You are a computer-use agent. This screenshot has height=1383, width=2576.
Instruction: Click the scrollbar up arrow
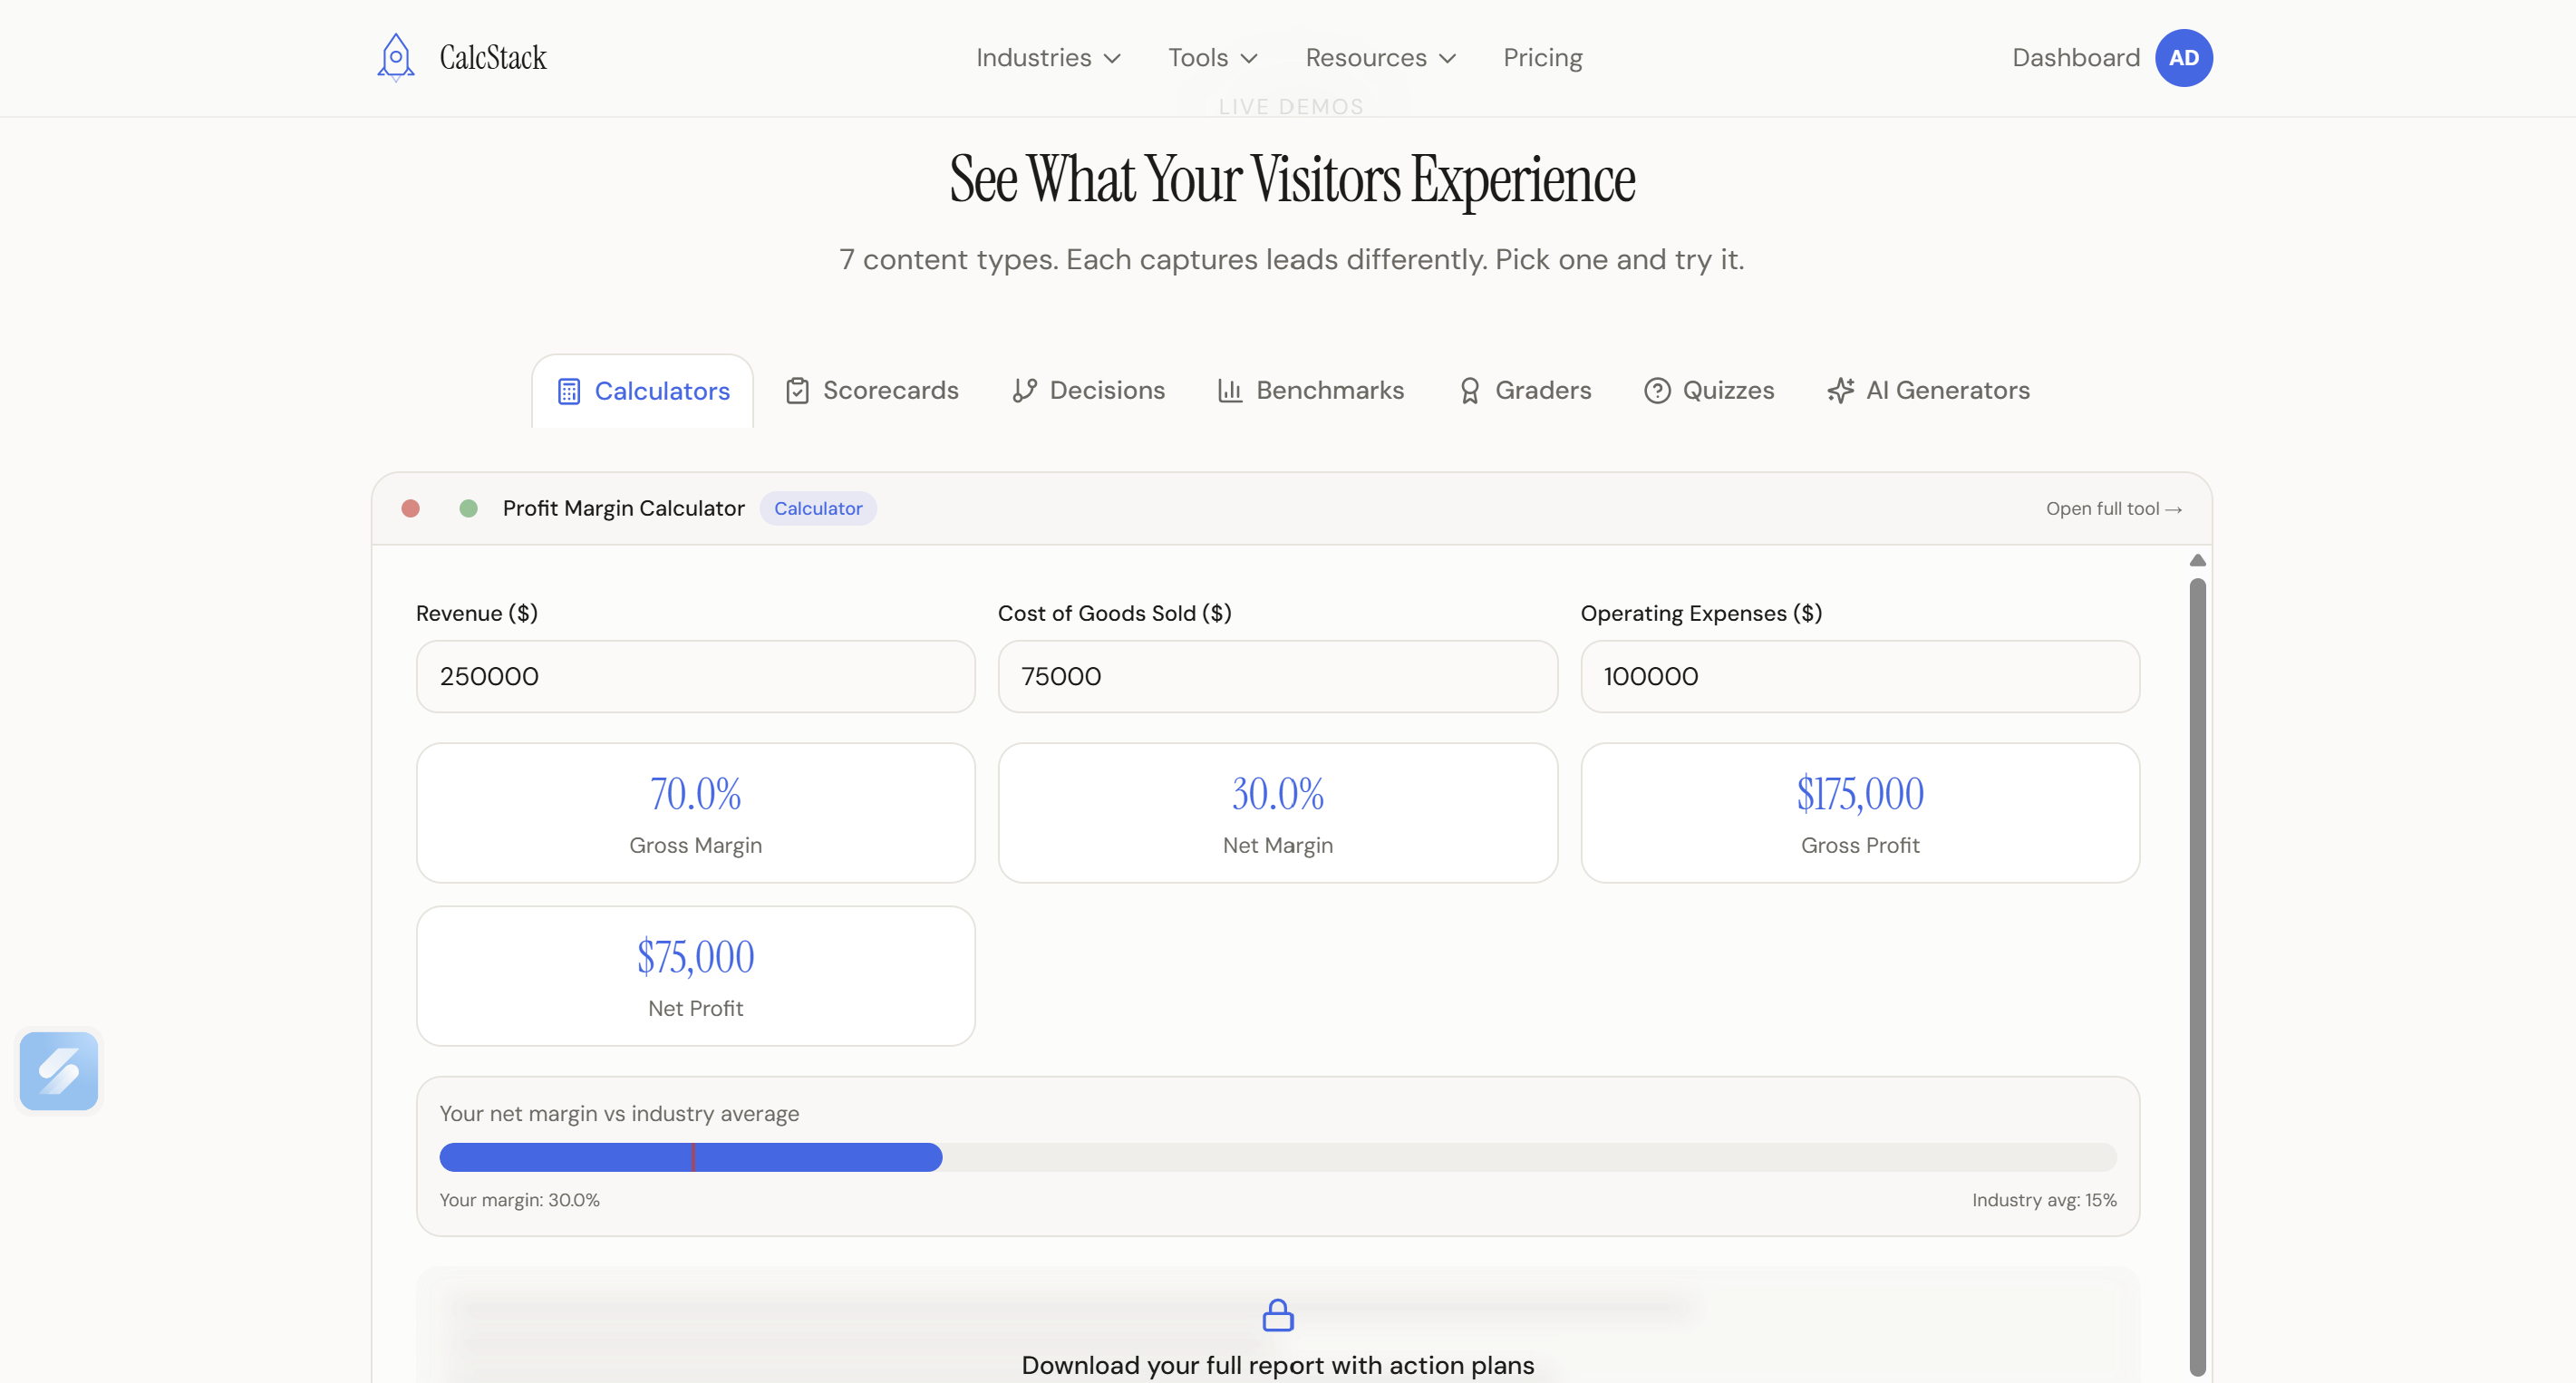coord(2197,560)
